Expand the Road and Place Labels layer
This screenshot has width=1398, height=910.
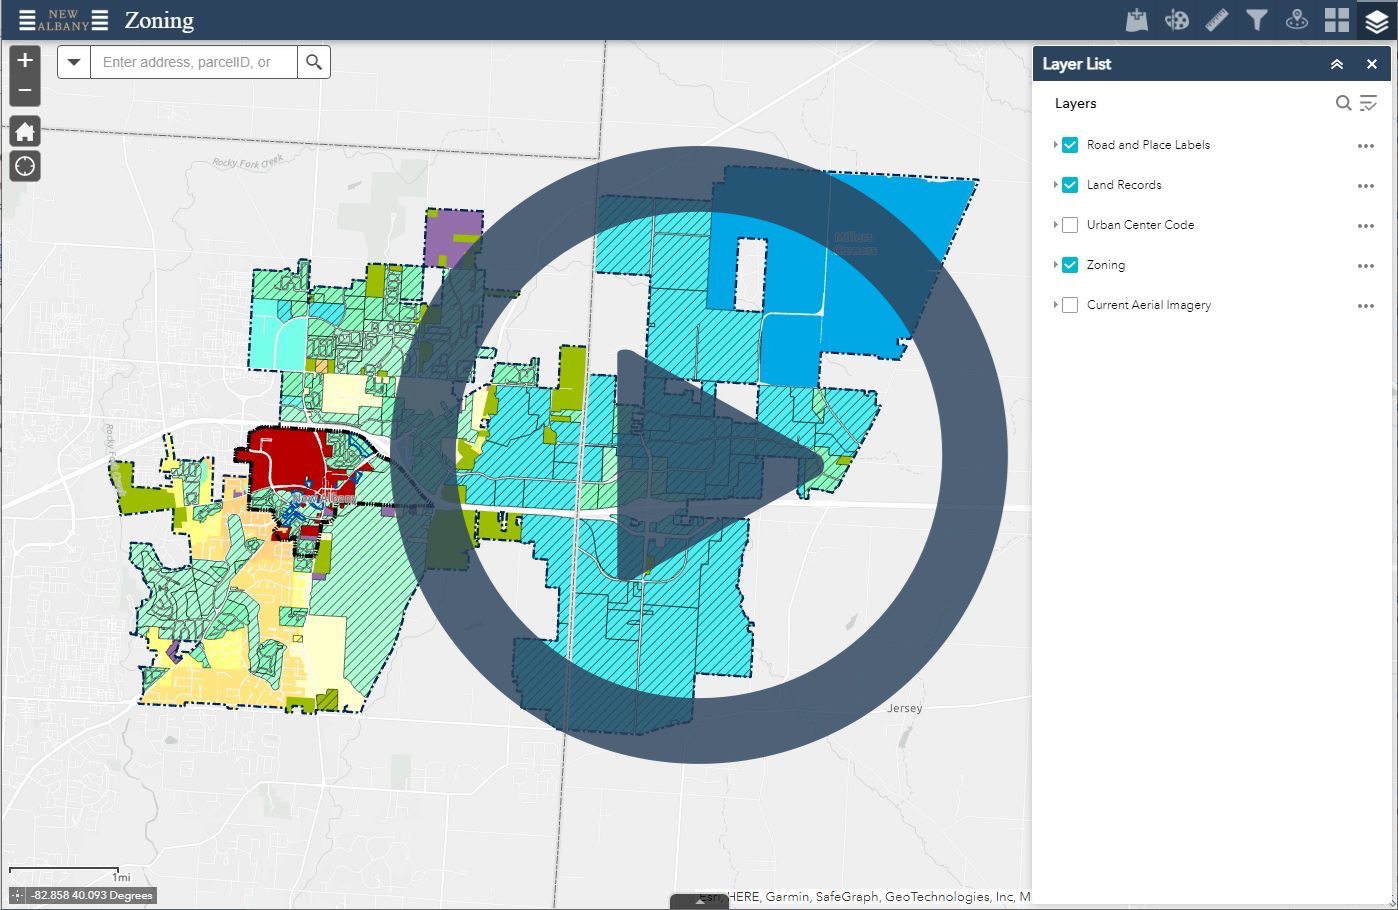[x=1057, y=145]
